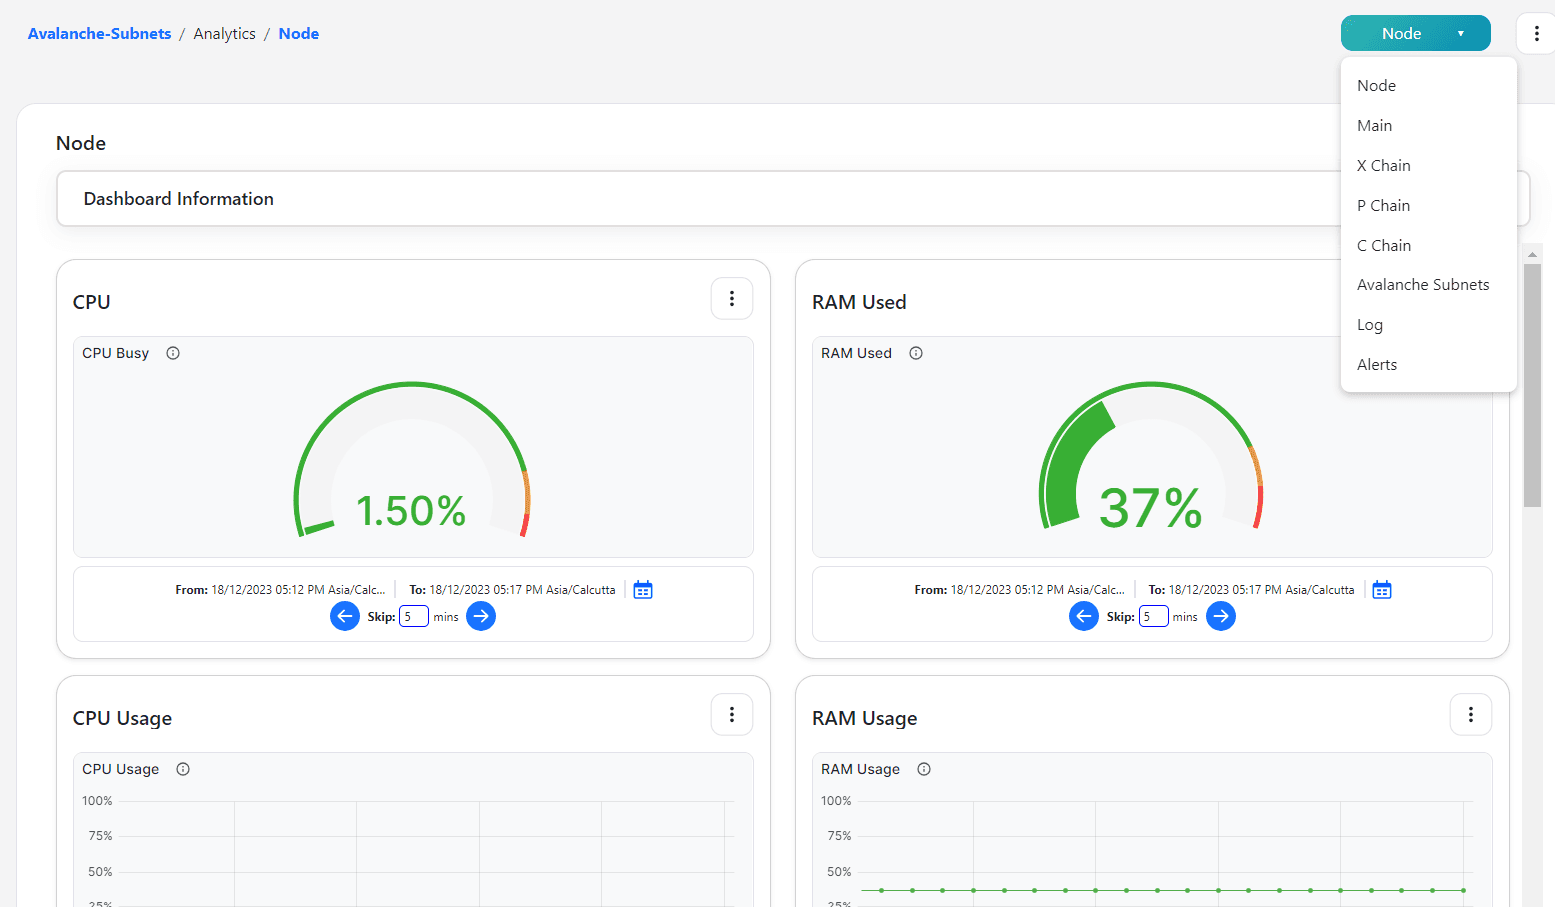Click the CPU Busy 1.50% gauge
1555x907 pixels.
(x=411, y=460)
